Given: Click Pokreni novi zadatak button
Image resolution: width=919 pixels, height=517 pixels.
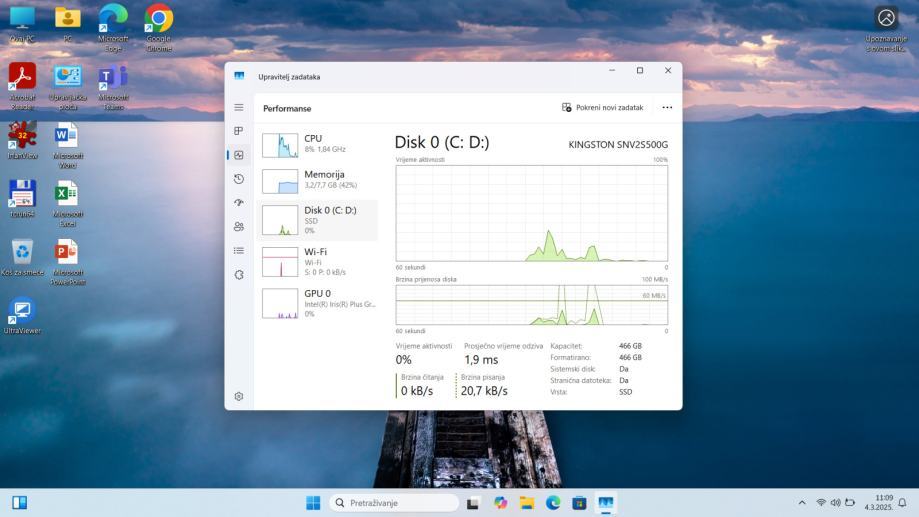Looking at the screenshot, I should click(x=603, y=107).
